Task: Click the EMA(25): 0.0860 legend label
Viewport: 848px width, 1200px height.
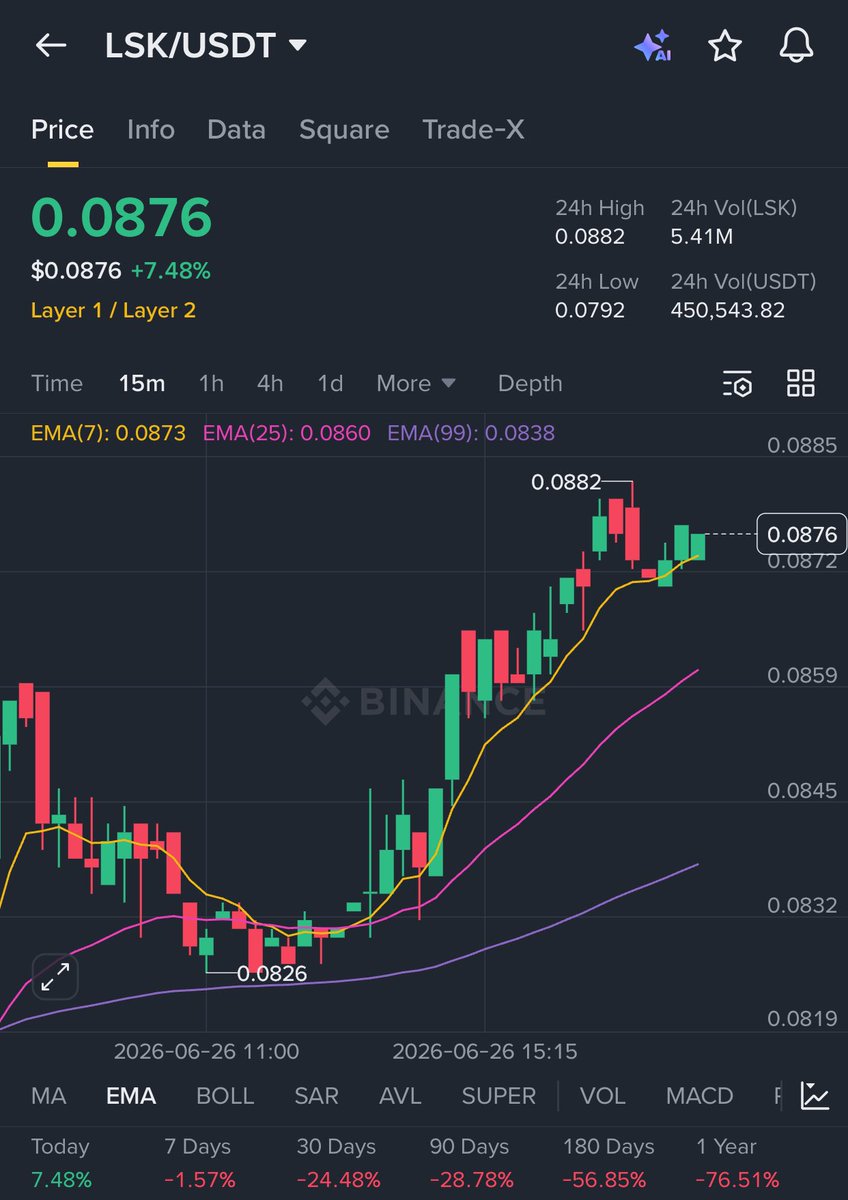Action: point(286,433)
